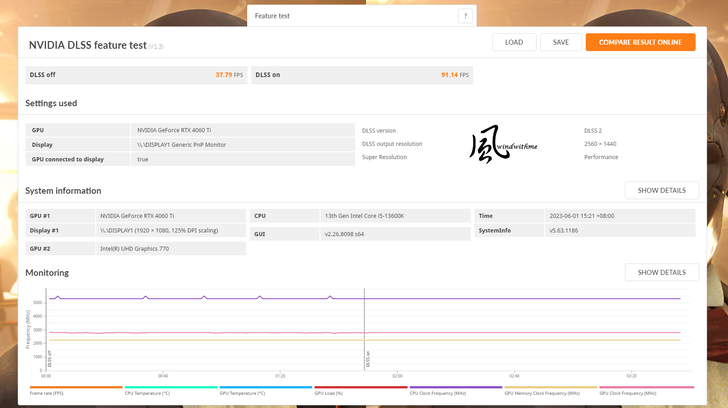Toggle Frame rate (FPS) legend item
The height and width of the screenshot is (408, 728).
click(x=76, y=393)
